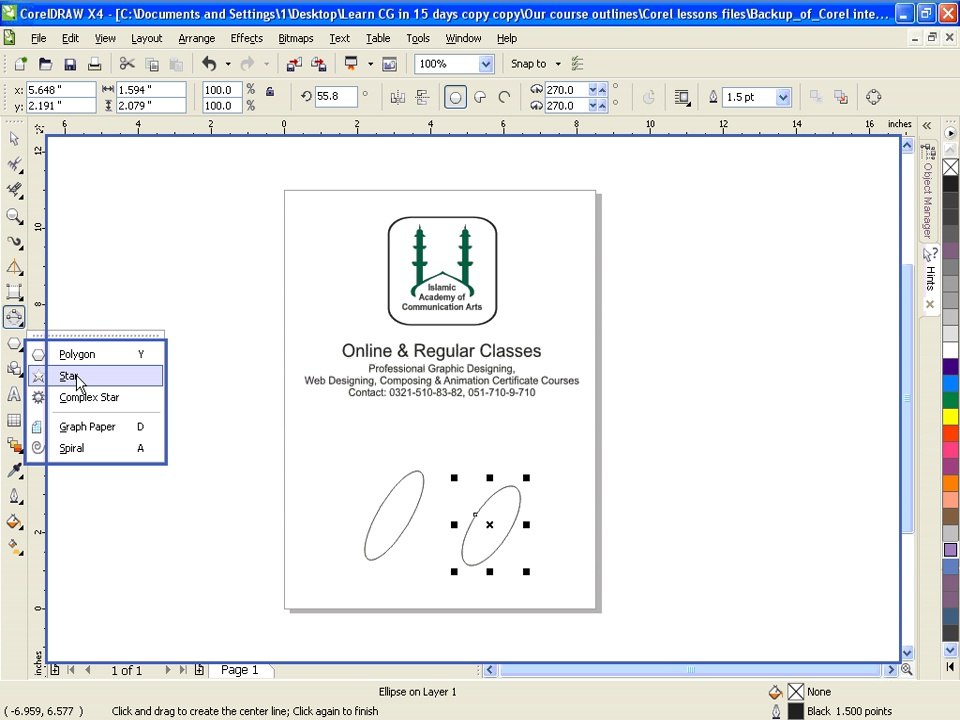Expand the application launcher arrow
Image resolution: width=960 pixels, height=720 pixels.
point(370,64)
